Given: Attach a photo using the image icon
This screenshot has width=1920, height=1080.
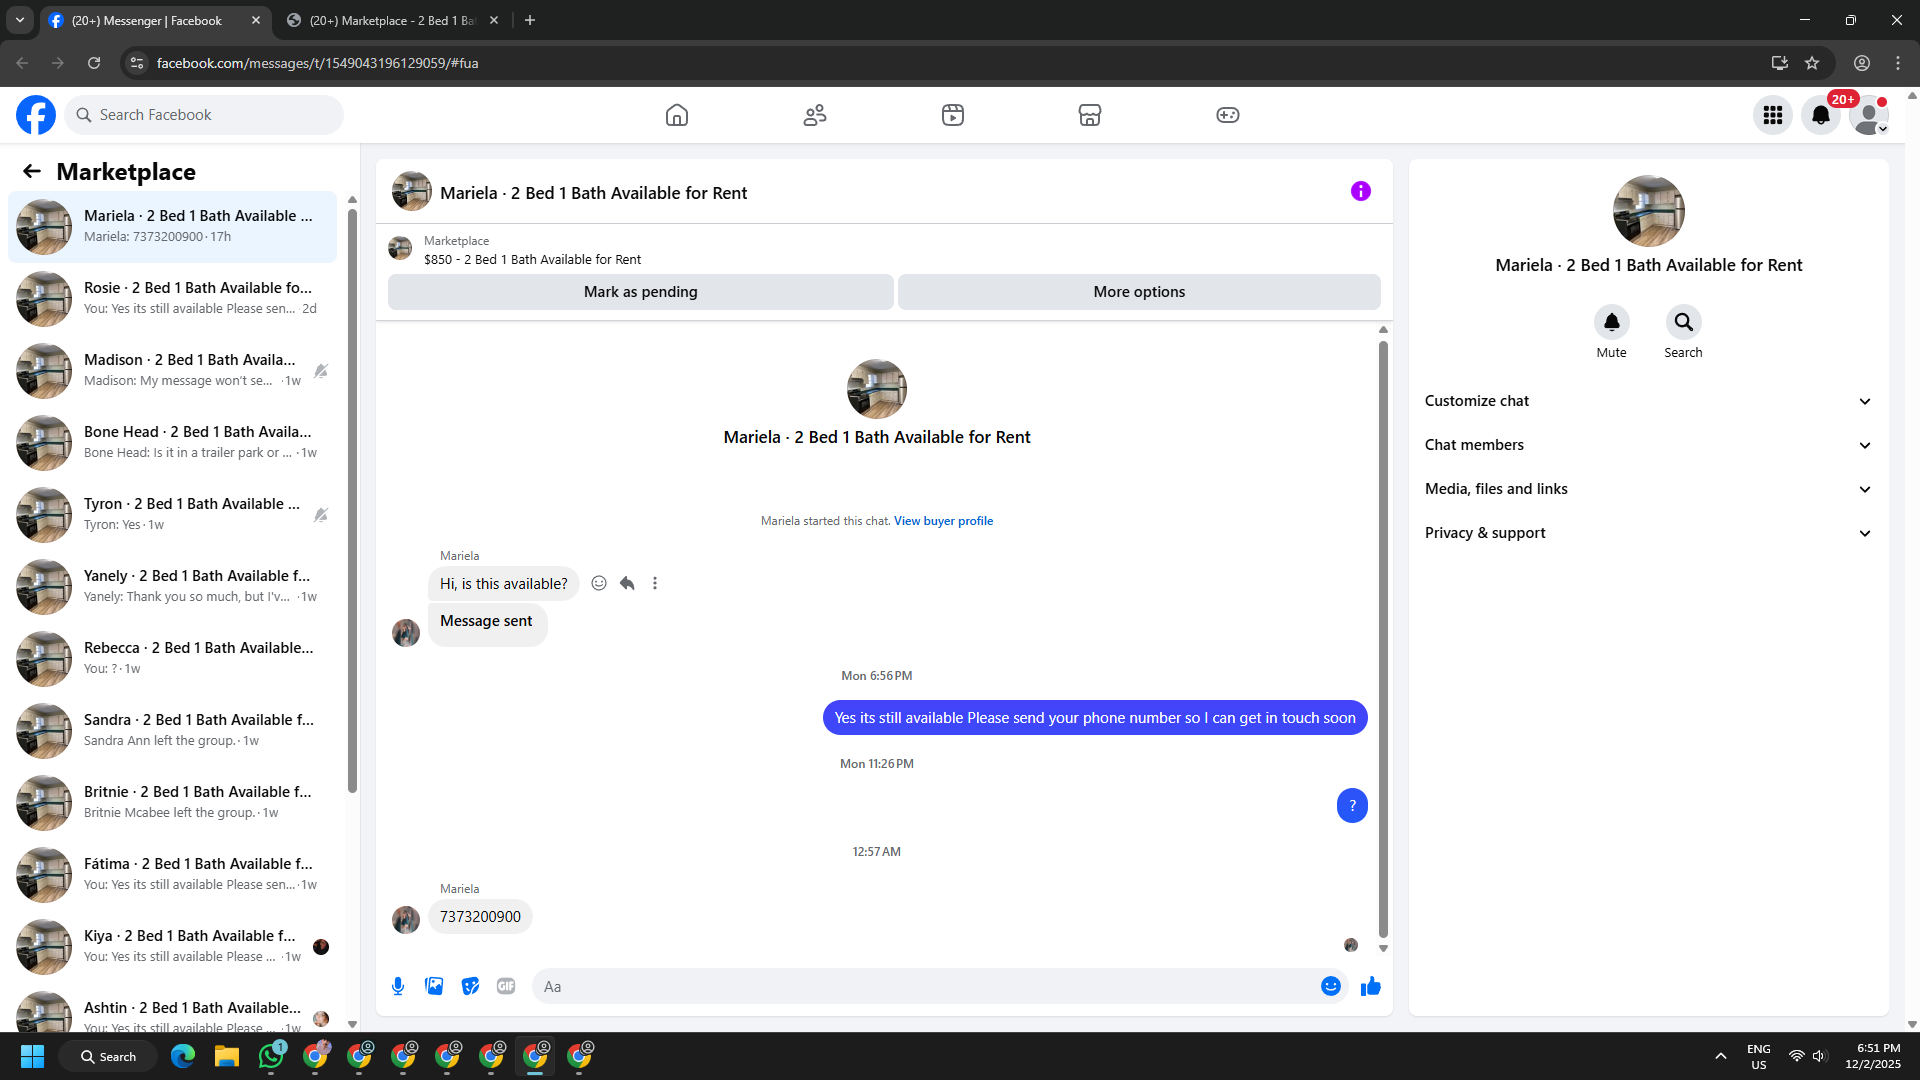Looking at the screenshot, I should pyautogui.click(x=434, y=986).
